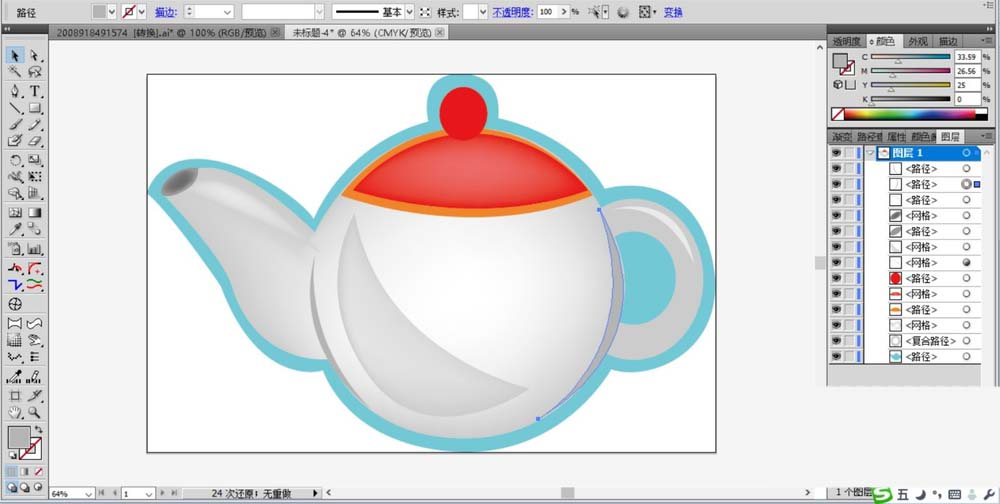Open the Recolor Artwork icon in control bar

623,12
